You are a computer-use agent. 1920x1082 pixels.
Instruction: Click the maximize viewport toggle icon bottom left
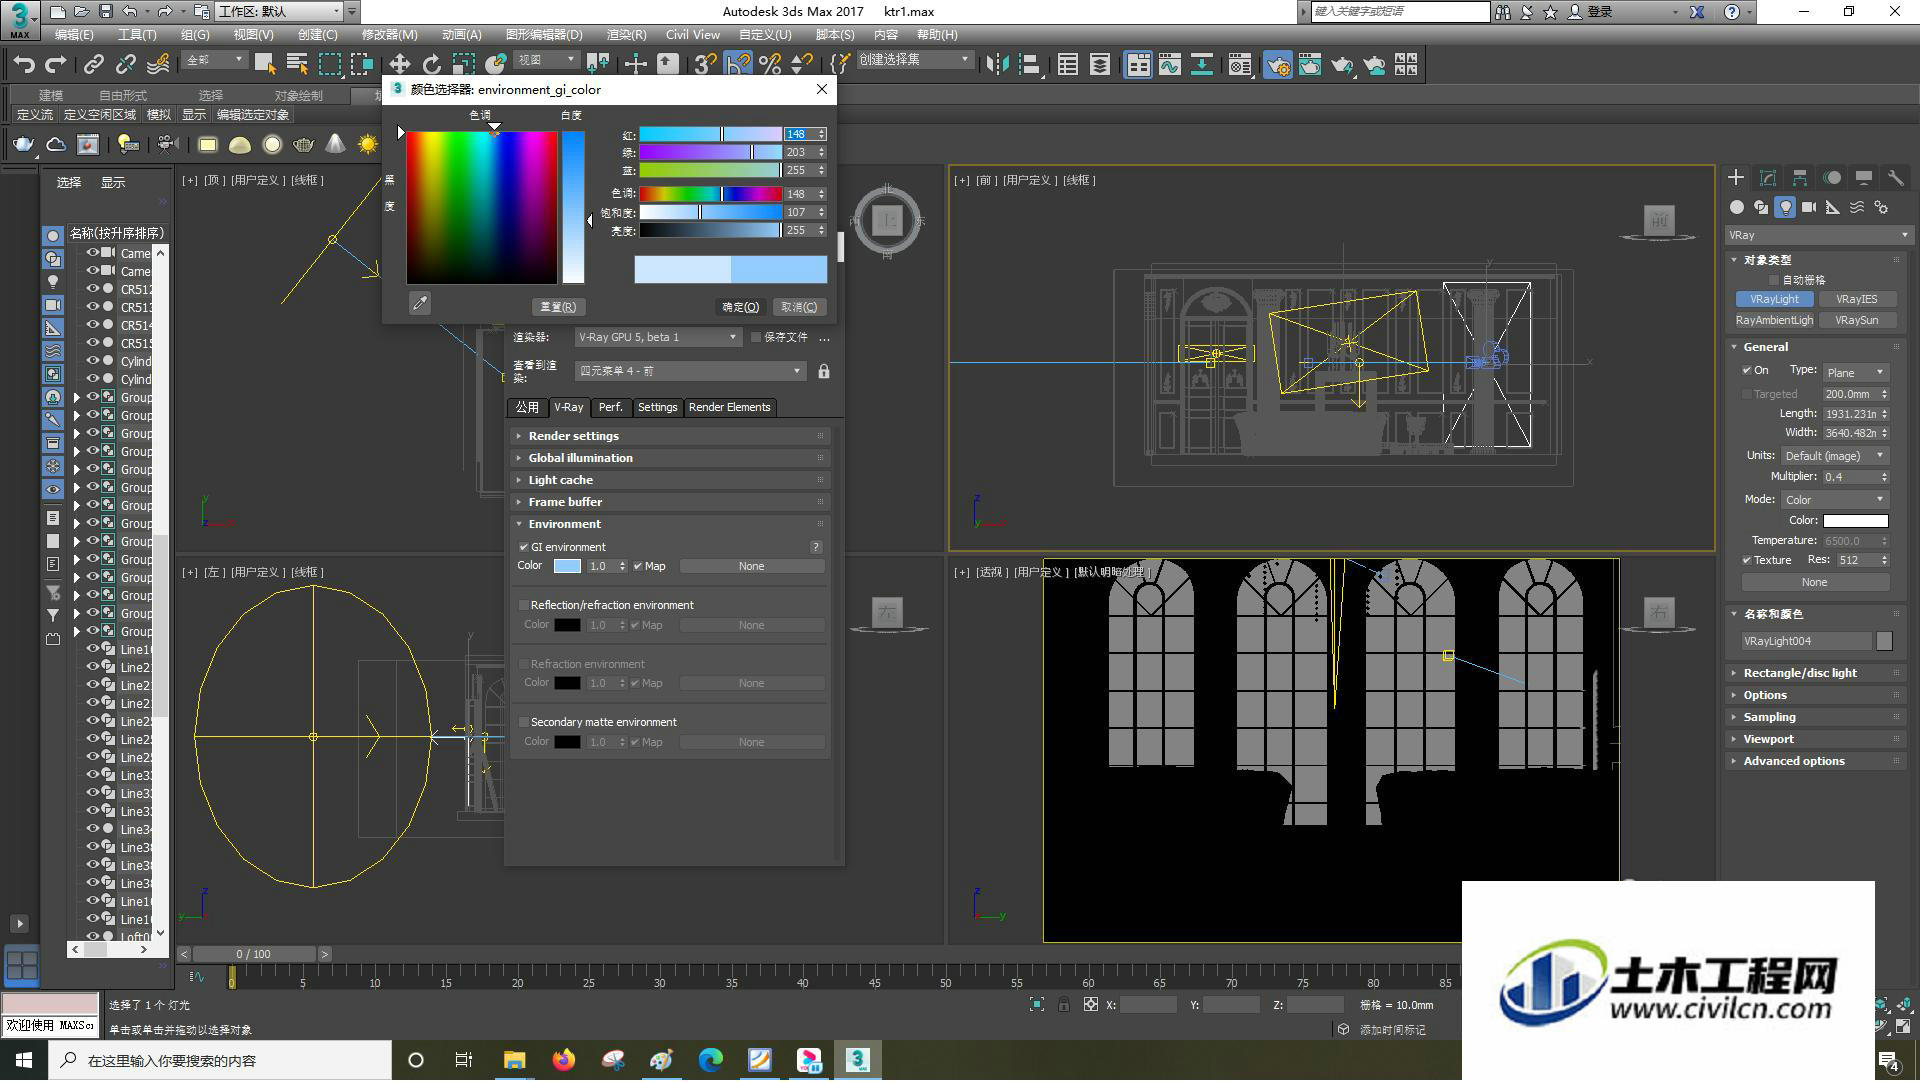coord(21,965)
